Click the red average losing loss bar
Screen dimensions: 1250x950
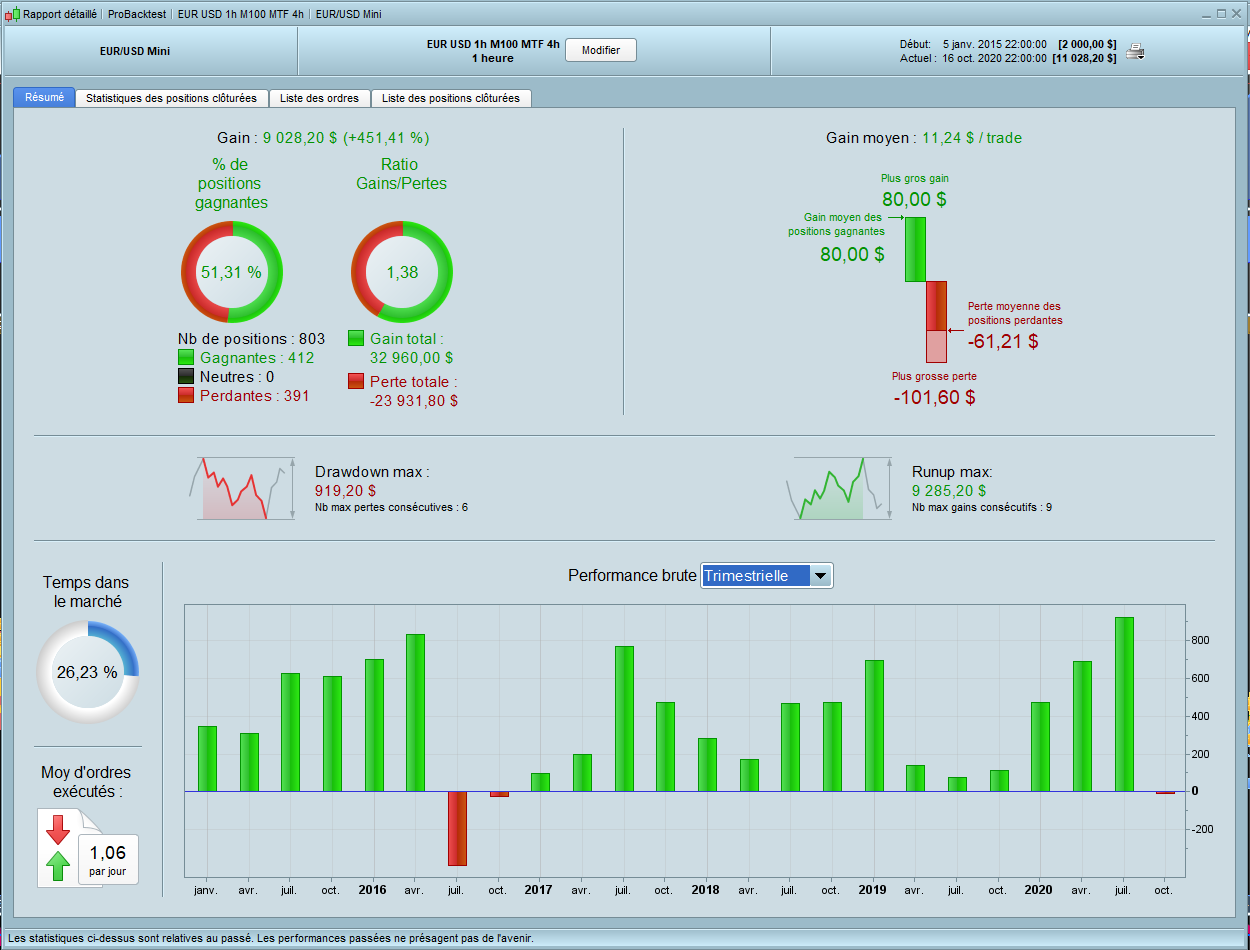(x=936, y=306)
